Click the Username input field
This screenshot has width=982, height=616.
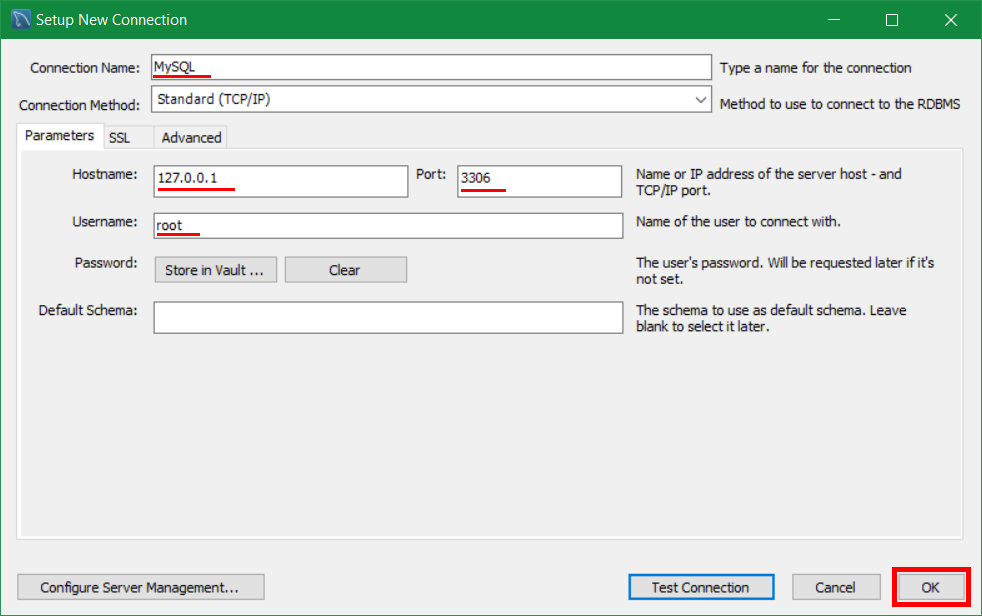pos(388,225)
